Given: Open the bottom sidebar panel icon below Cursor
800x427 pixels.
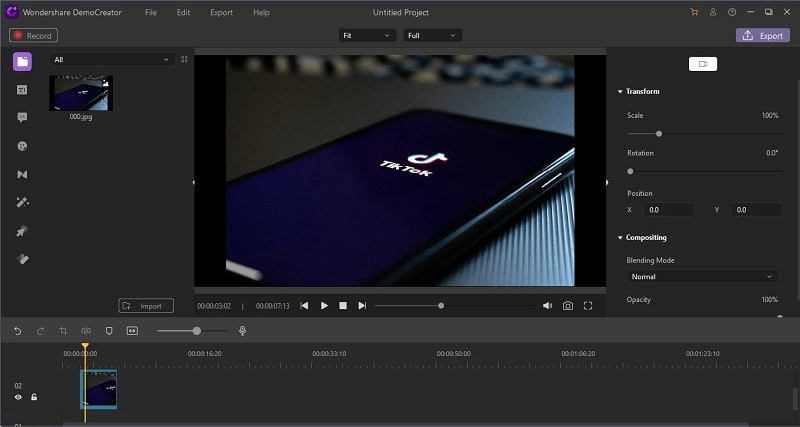Looking at the screenshot, I should [22, 259].
